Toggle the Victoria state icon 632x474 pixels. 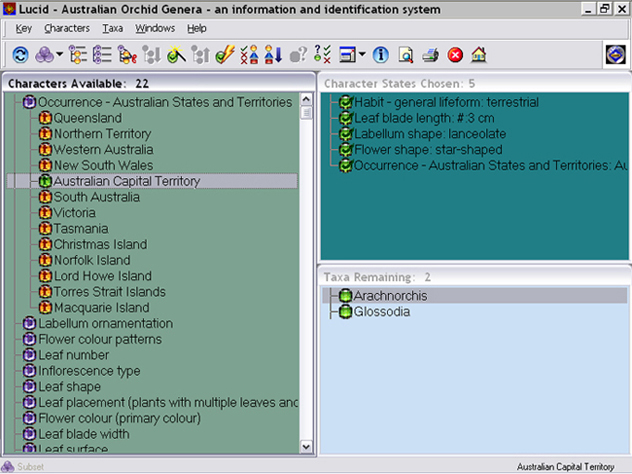pyautogui.click(x=45, y=213)
